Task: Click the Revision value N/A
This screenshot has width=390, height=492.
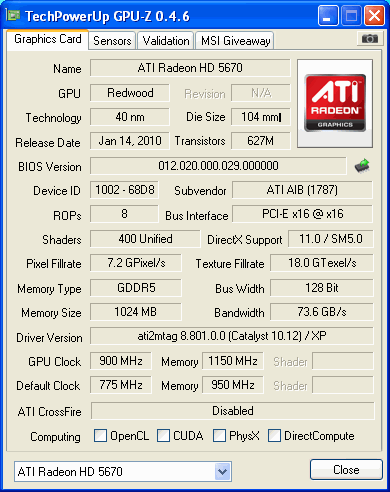Action: pos(261,93)
